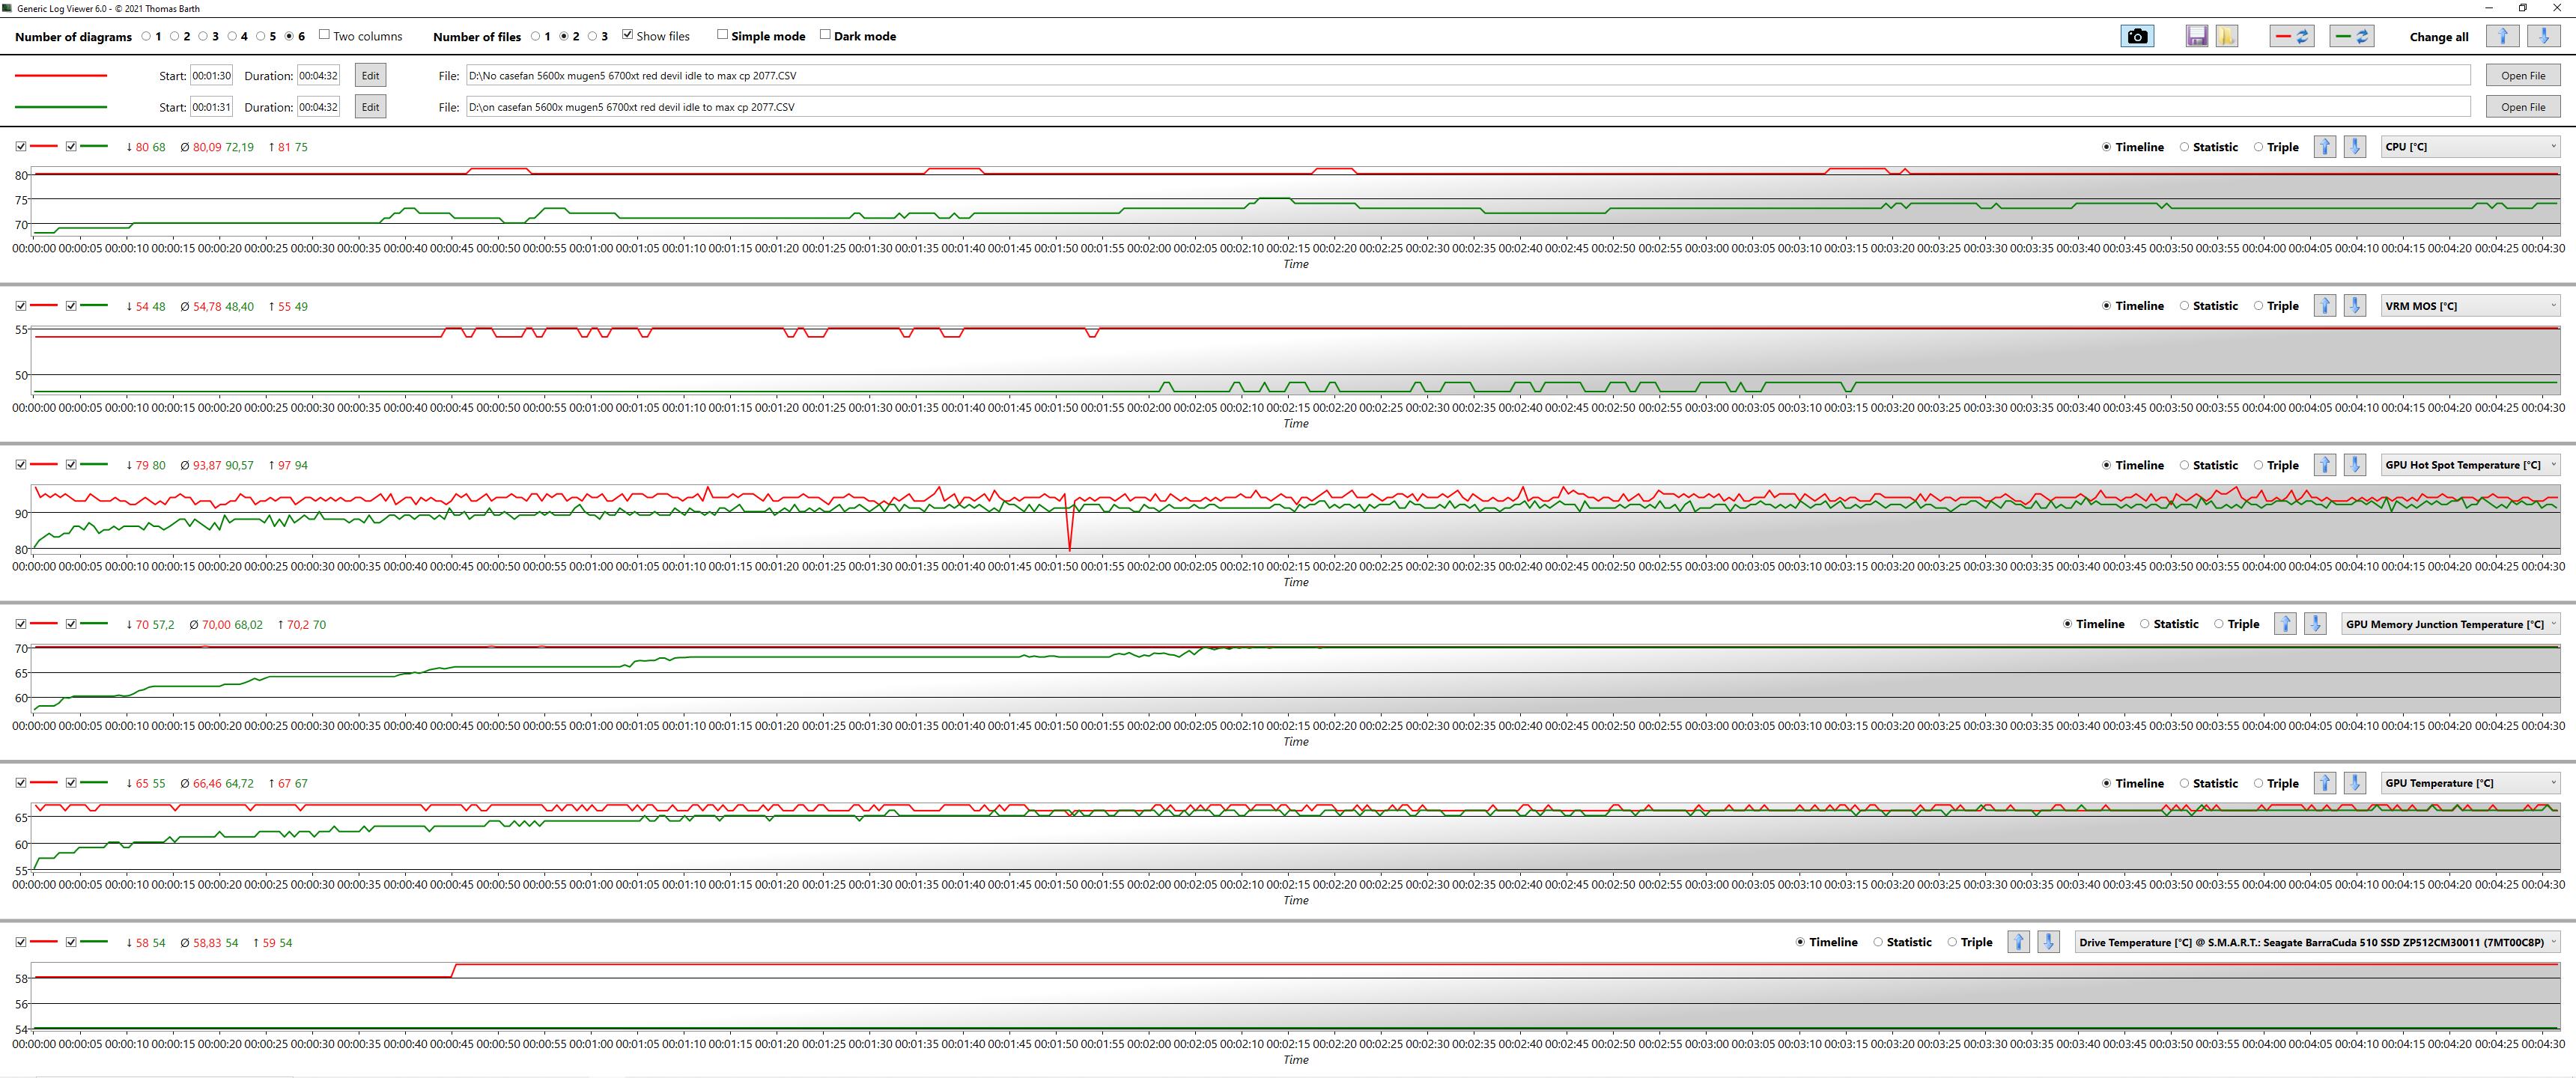Image resolution: width=2576 pixels, height=1078 pixels.
Task: Click the yellow folder icon in toolbar
Action: click(2226, 36)
